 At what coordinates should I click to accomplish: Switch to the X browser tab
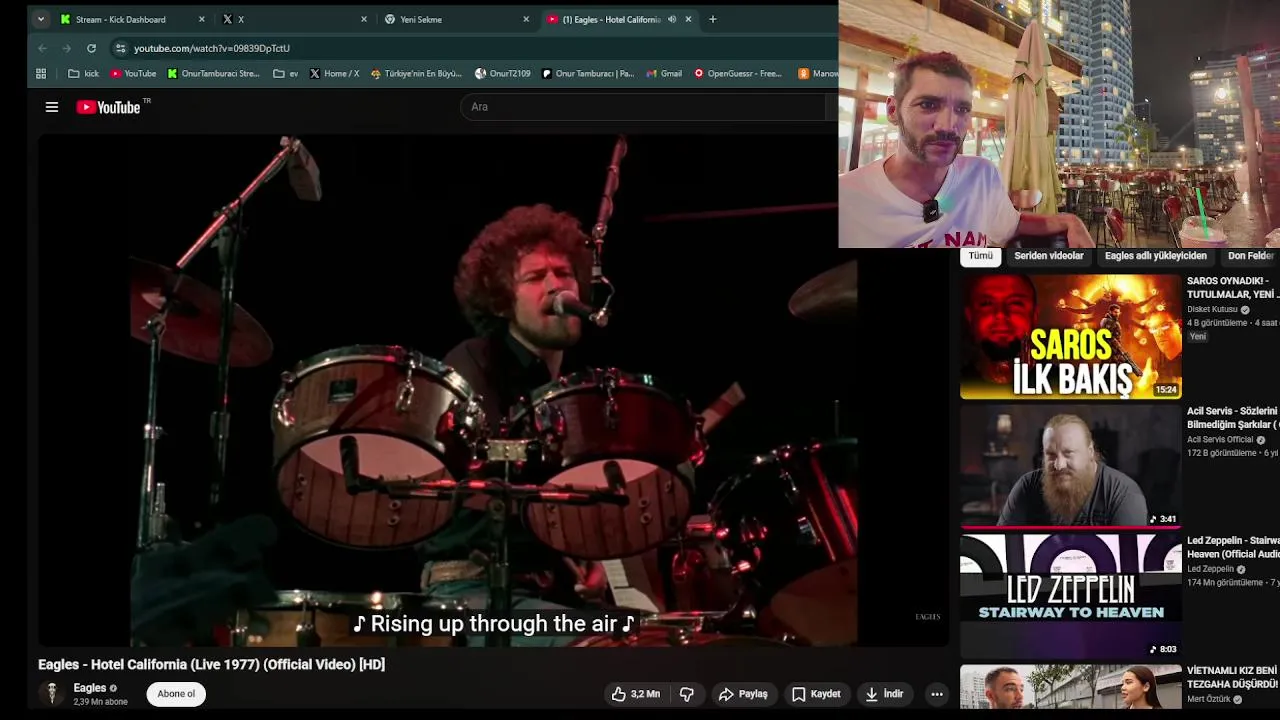point(240,19)
